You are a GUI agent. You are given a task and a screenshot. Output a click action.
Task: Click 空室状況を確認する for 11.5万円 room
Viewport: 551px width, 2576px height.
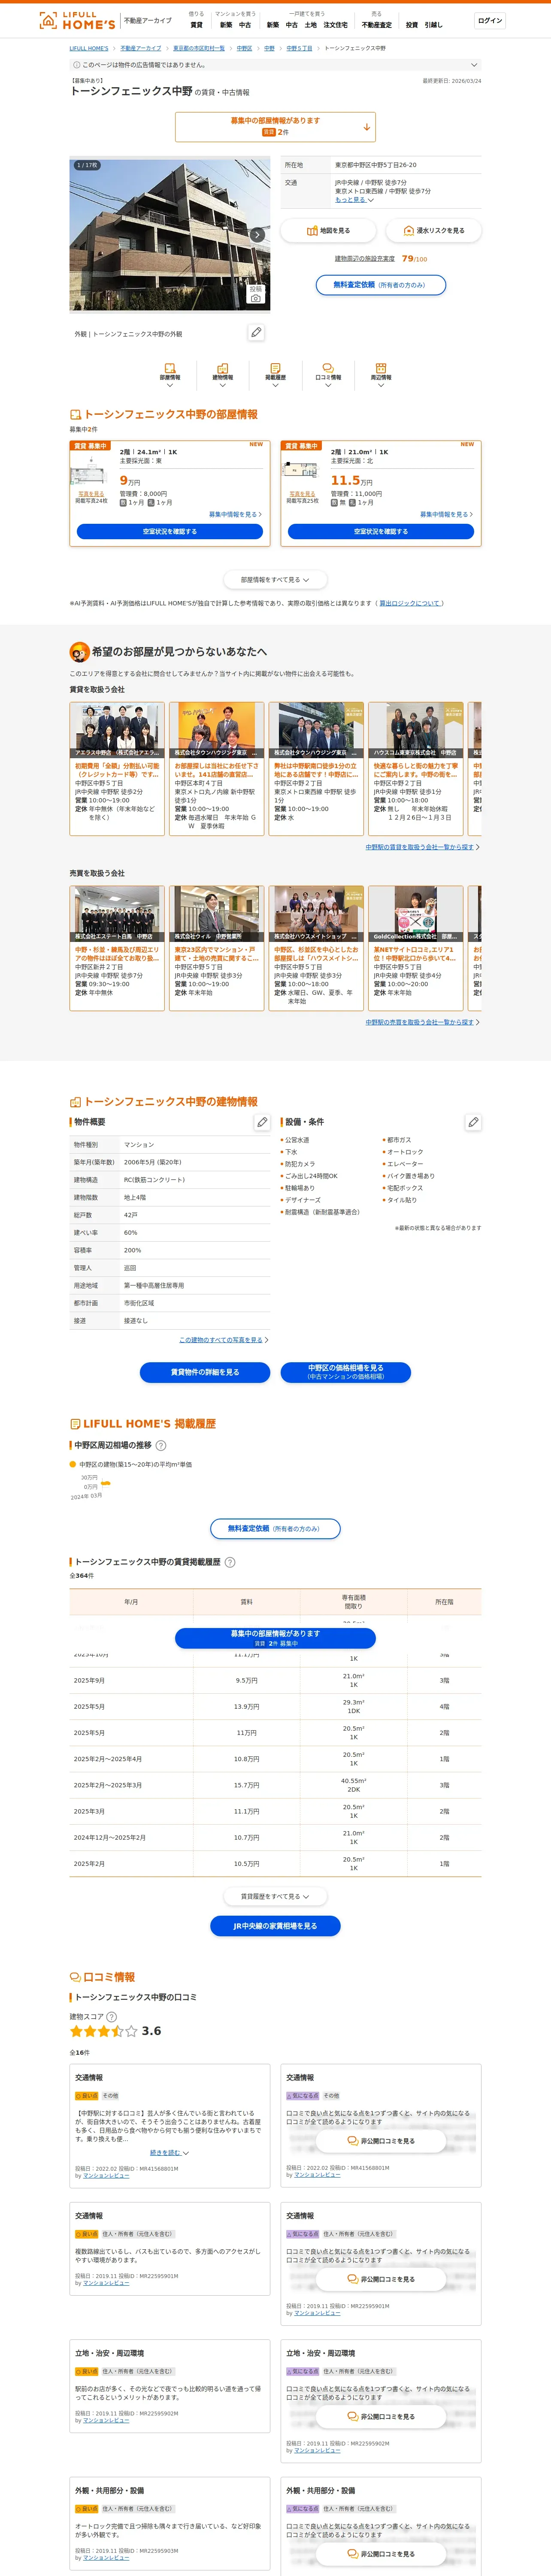coord(381,532)
